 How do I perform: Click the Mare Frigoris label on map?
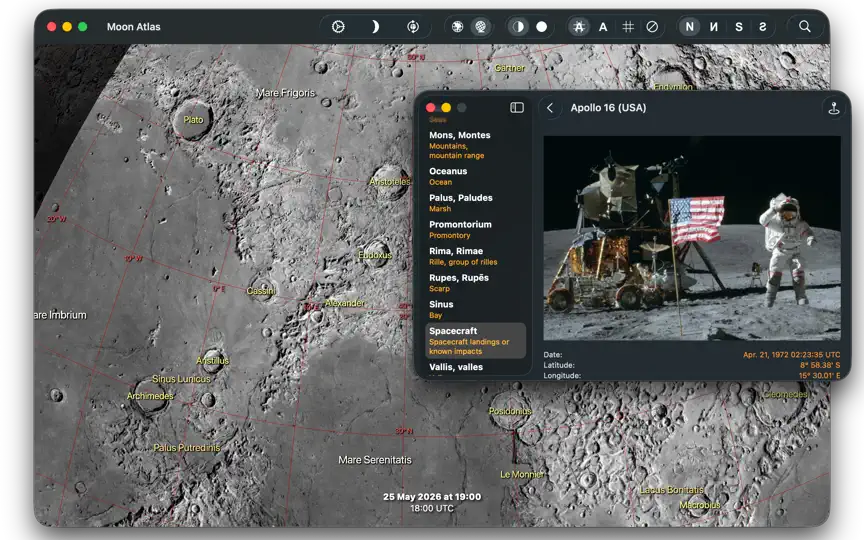pos(285,93)
